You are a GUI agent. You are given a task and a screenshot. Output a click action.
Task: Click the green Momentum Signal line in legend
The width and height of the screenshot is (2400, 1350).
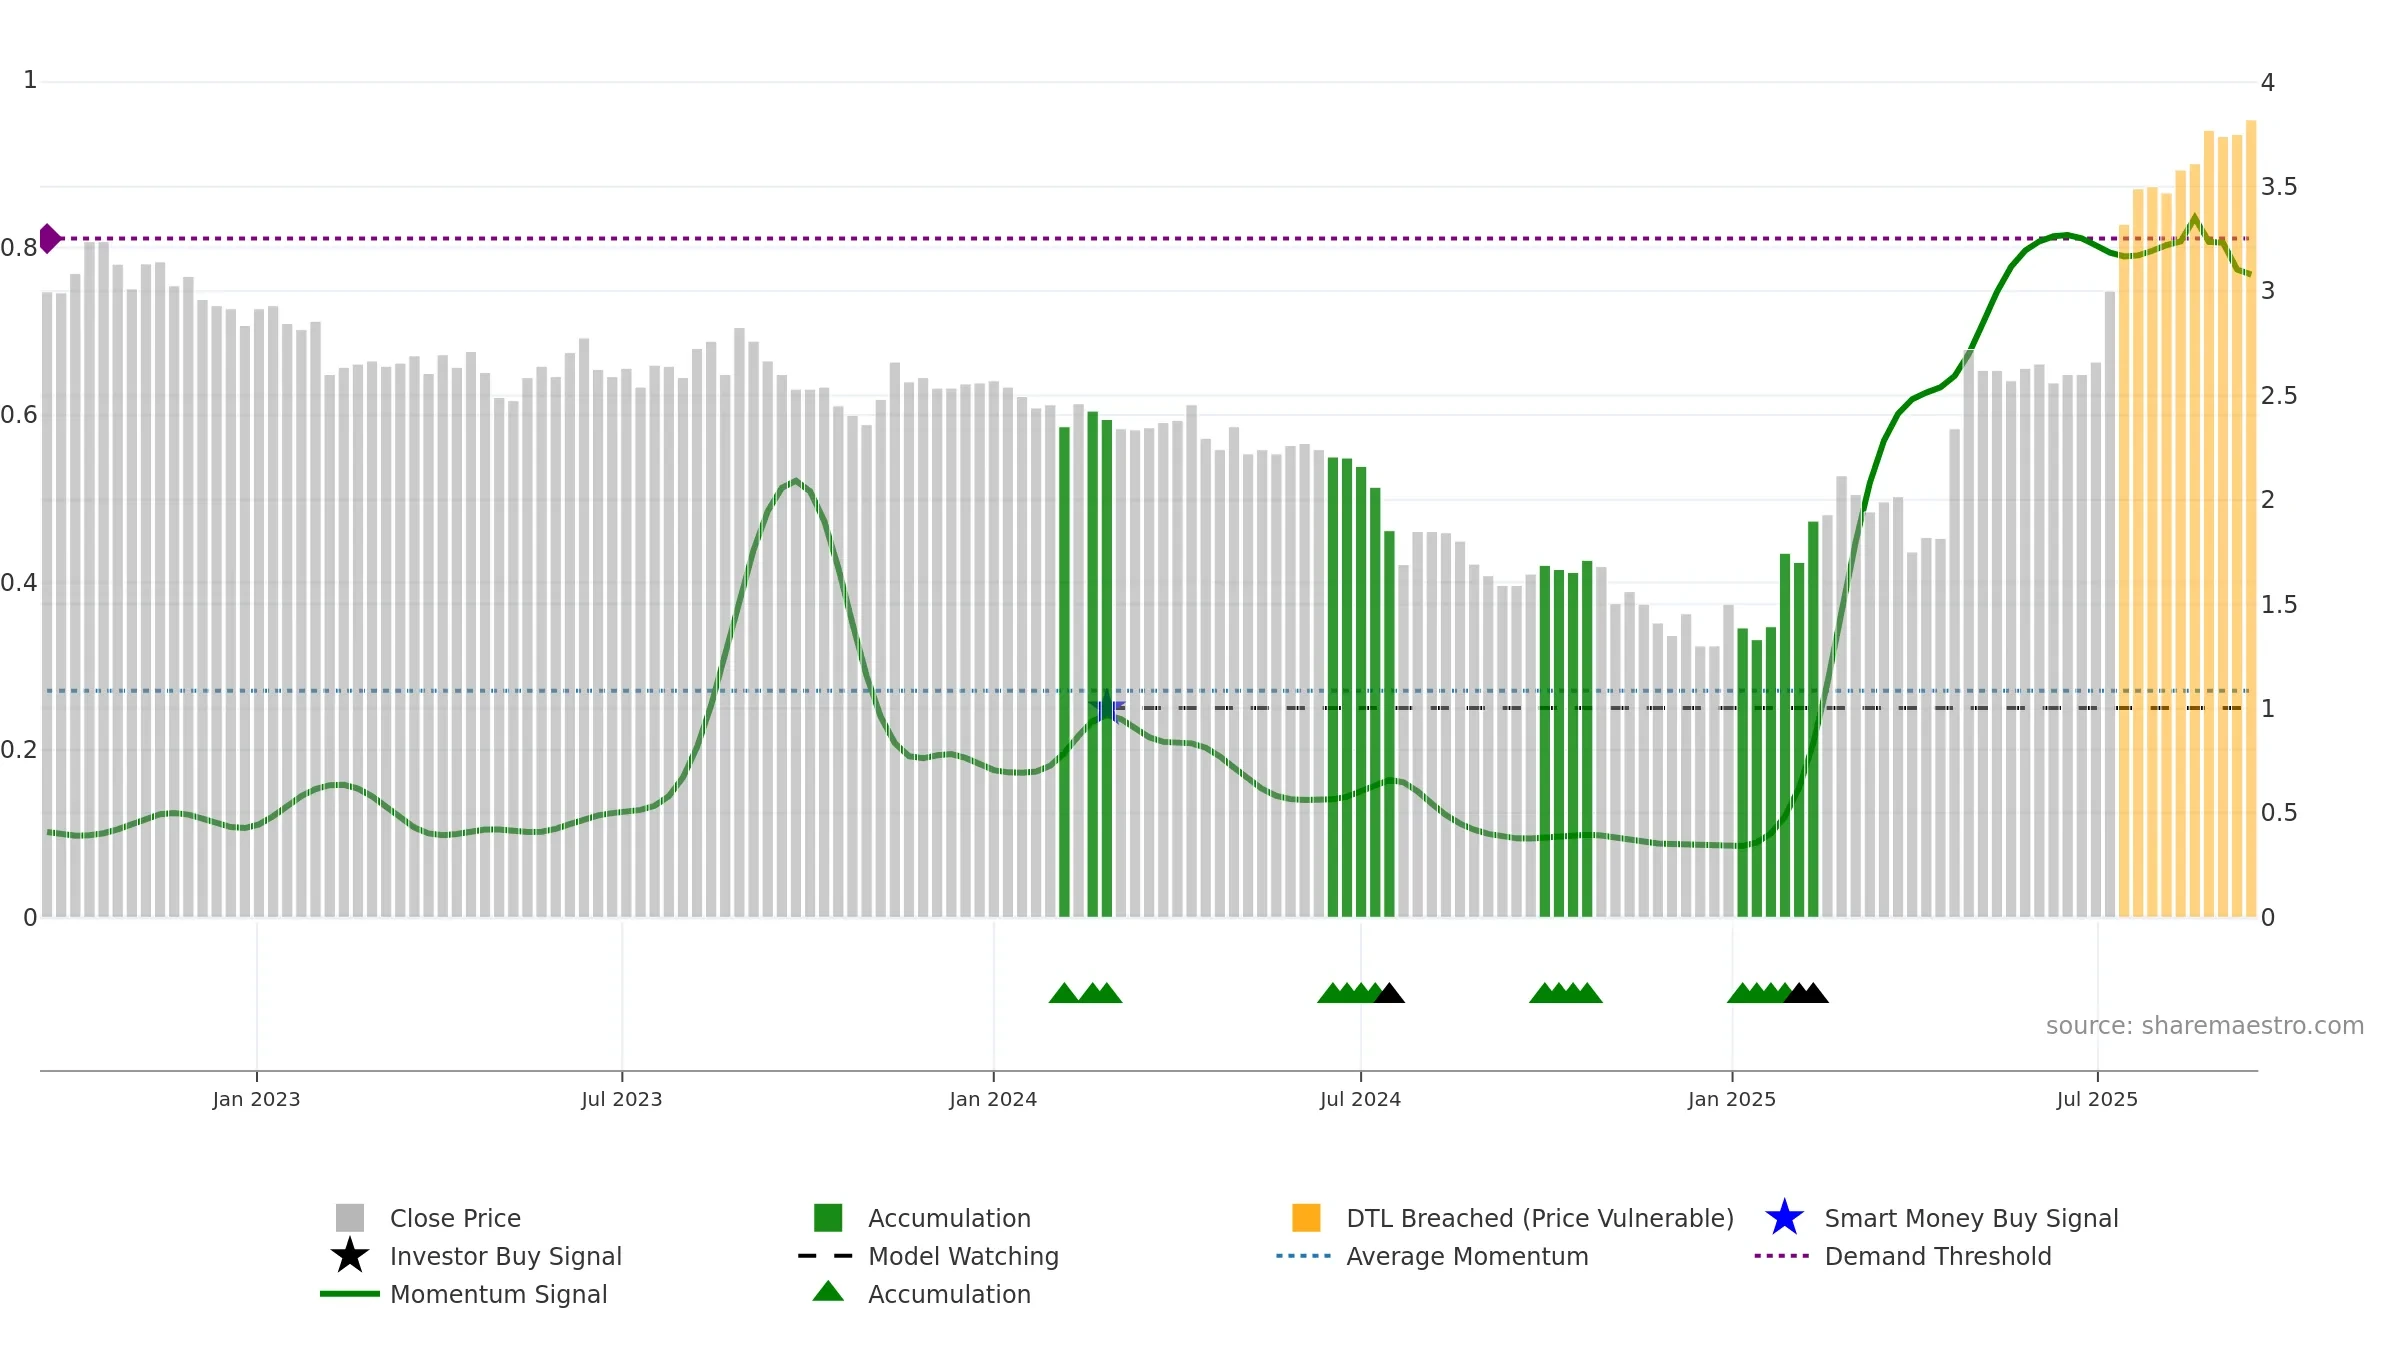click(350, 1294)
